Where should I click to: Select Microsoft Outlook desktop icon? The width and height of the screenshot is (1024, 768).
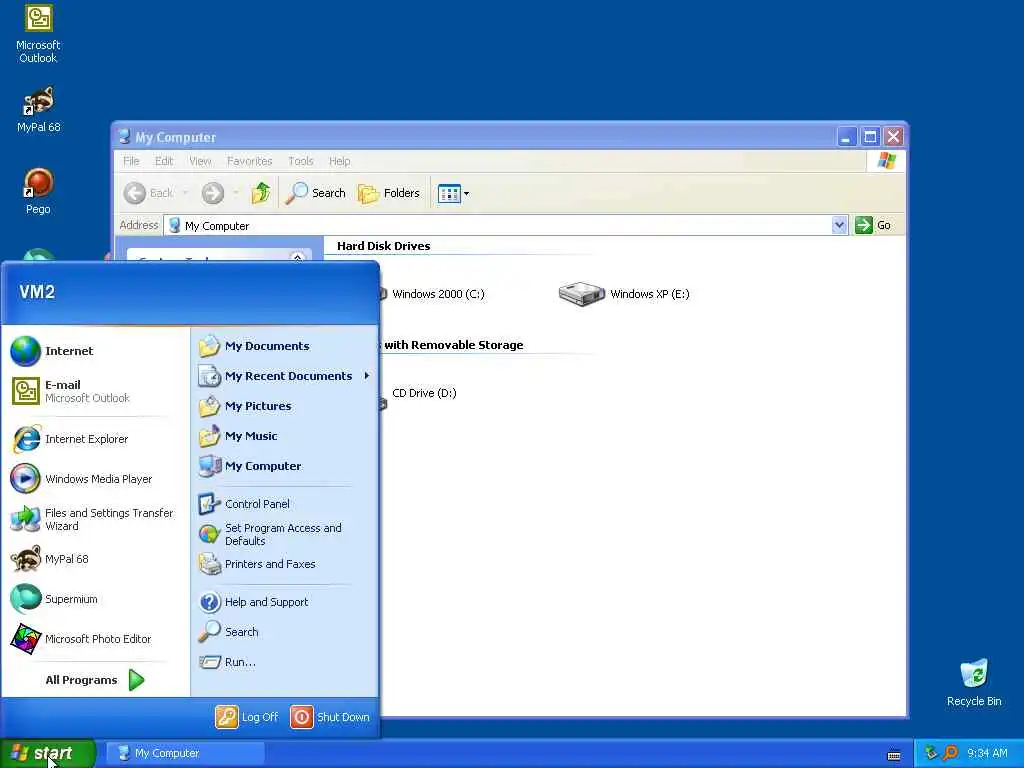coord(38,34)
